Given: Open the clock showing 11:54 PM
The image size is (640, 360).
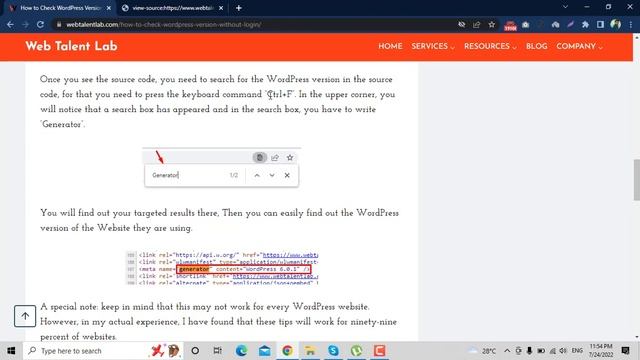Looking at the screenshot, I should click(x=601, y=351).
